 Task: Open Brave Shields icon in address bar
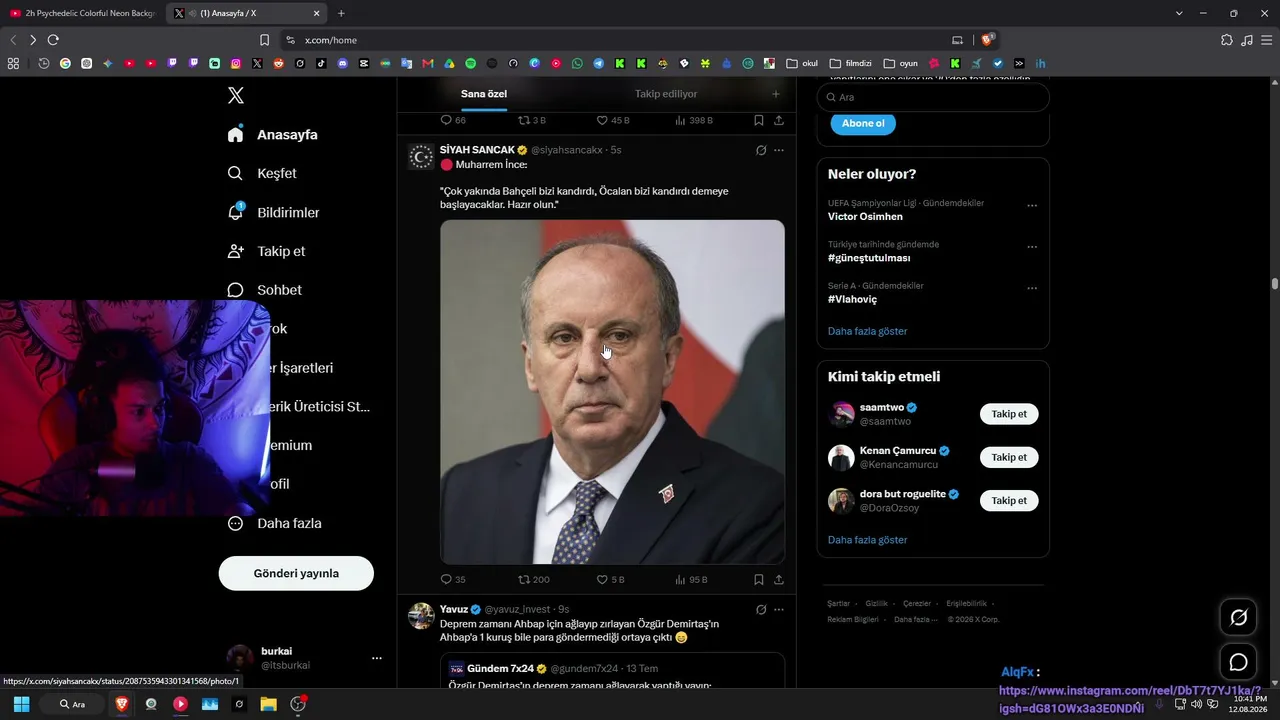click(x=988, y=40)
